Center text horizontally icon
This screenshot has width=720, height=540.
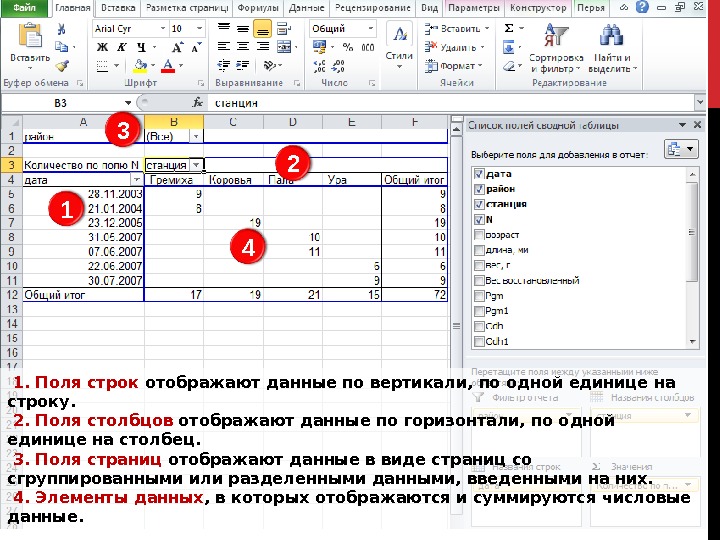pyautogui.click(x=243, y=47)
